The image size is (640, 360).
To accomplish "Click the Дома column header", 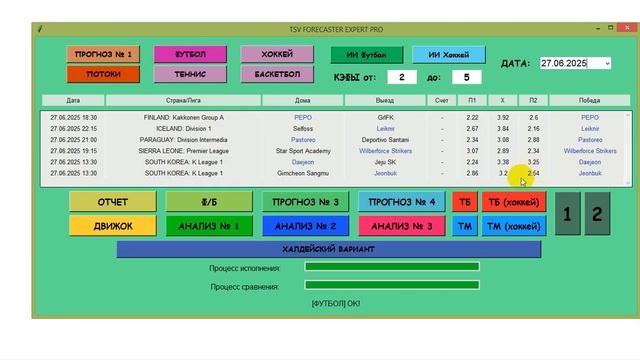I will coord(302,100).
